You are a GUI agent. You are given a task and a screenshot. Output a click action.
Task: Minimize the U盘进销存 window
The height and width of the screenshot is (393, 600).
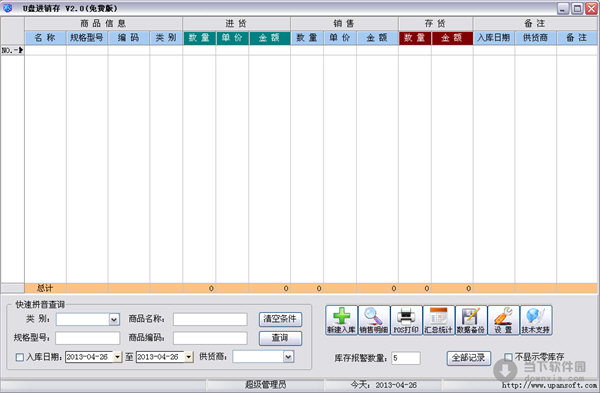[x=563, y=8]
